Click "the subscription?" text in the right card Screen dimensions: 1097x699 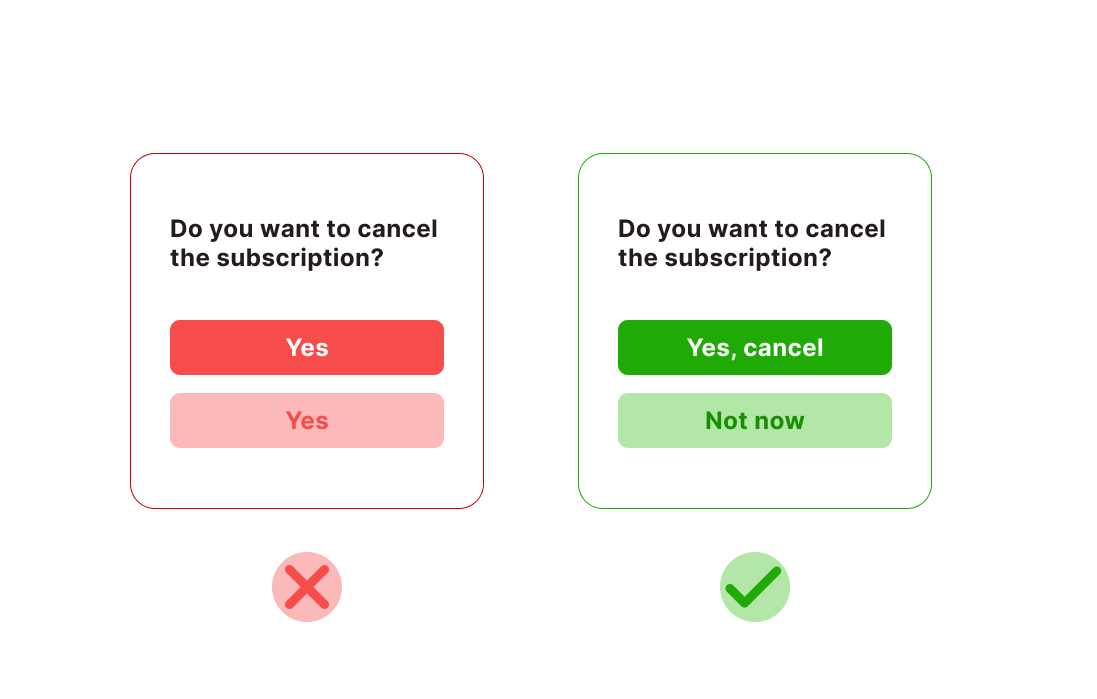click(x=725, y=258)
